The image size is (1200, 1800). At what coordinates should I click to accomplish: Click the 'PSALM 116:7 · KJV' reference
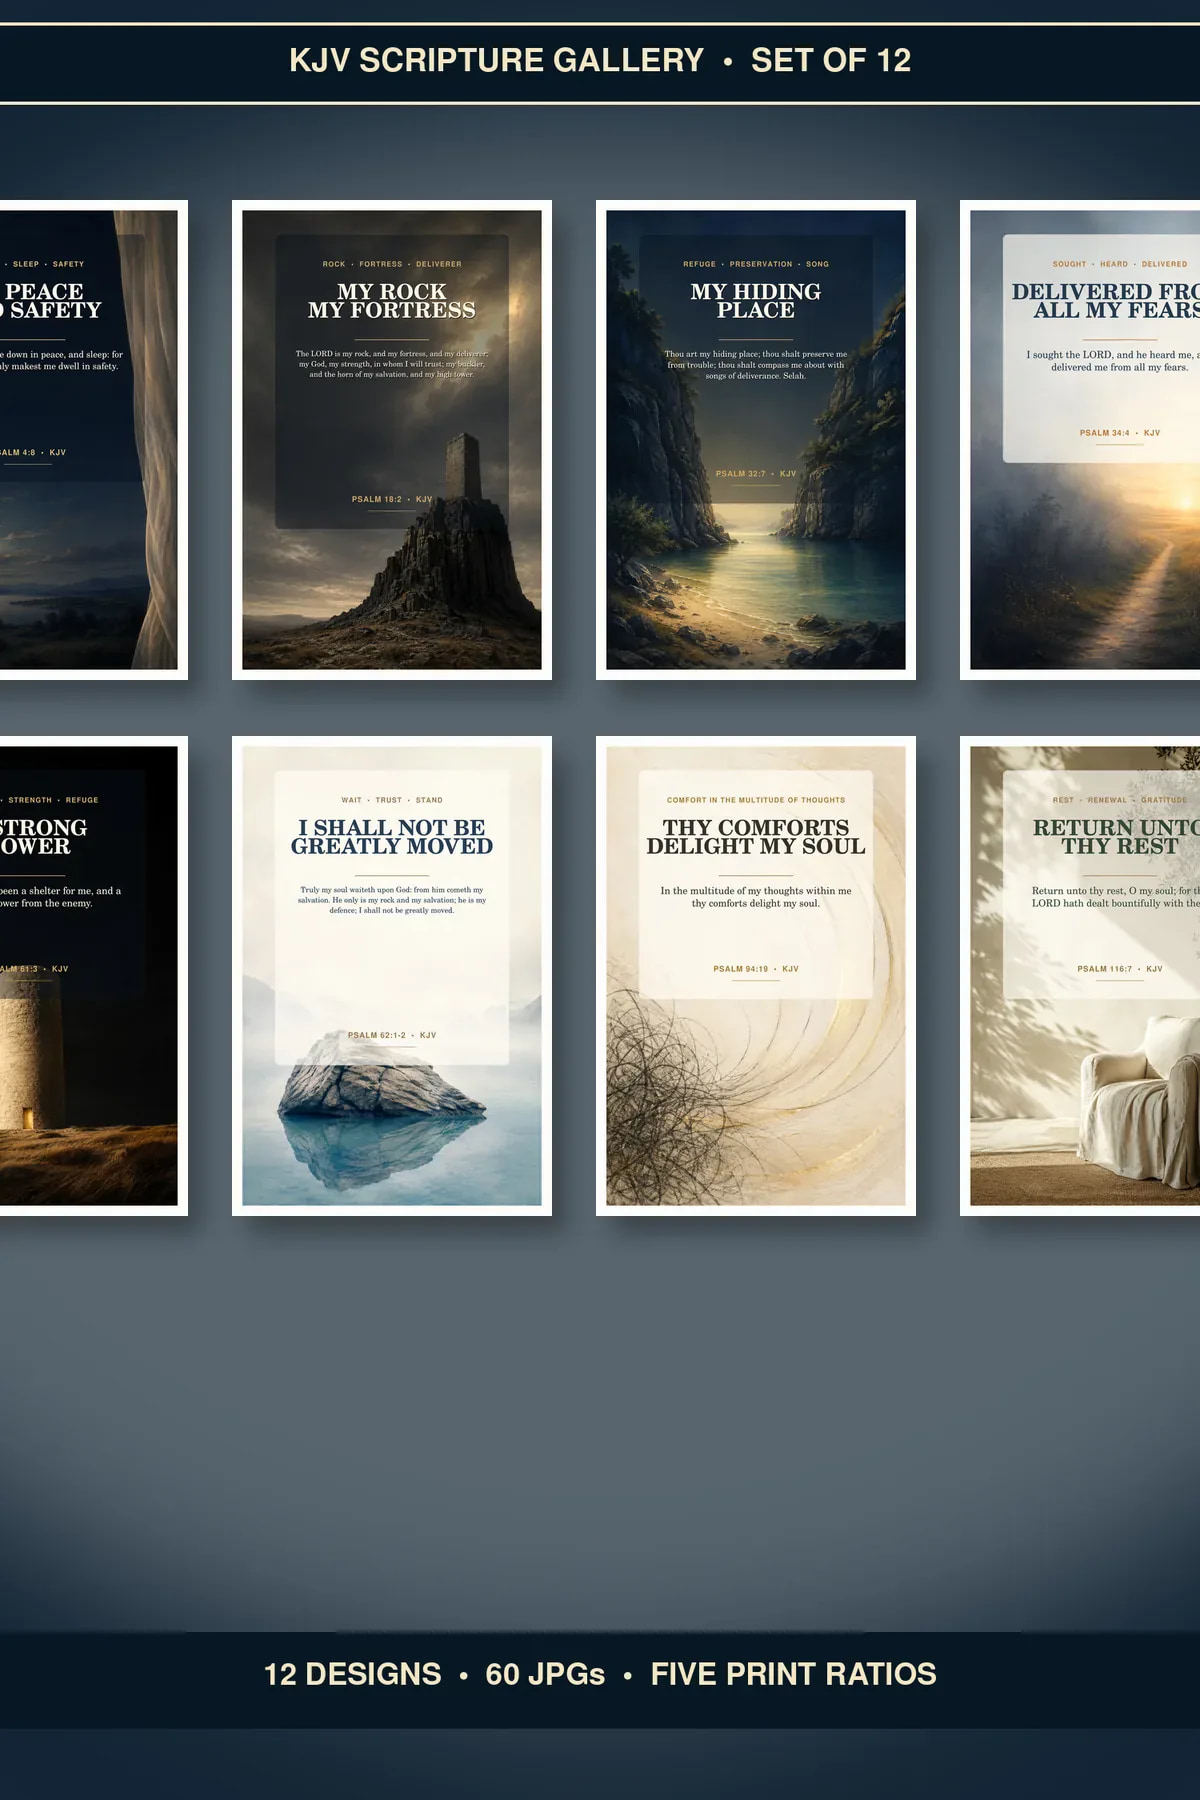pyautogui.click(x=1120, y=969)
